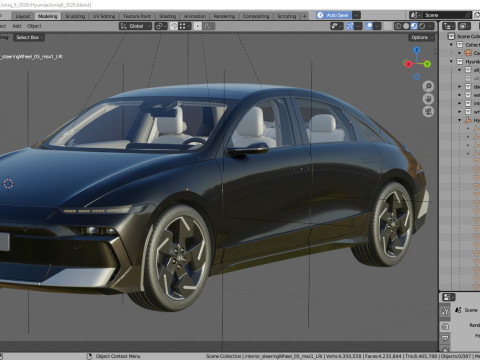This screenshot has height=360, width=480.
Task: Click the hand pan viewport button
Action: coord(428,99)
